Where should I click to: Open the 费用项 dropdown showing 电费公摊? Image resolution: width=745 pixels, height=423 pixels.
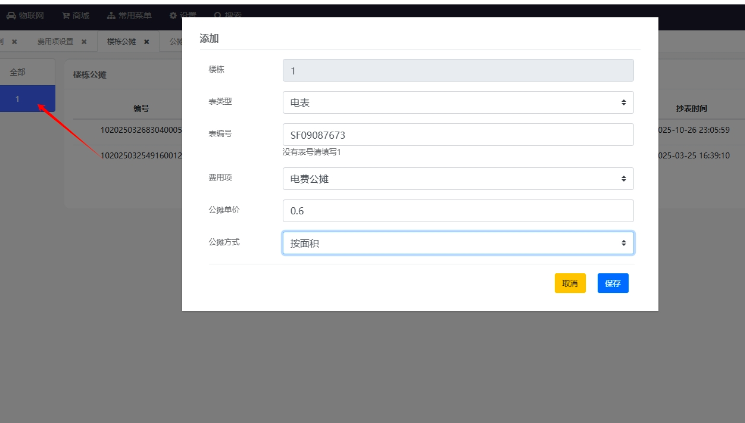click(x=458, y=179)
